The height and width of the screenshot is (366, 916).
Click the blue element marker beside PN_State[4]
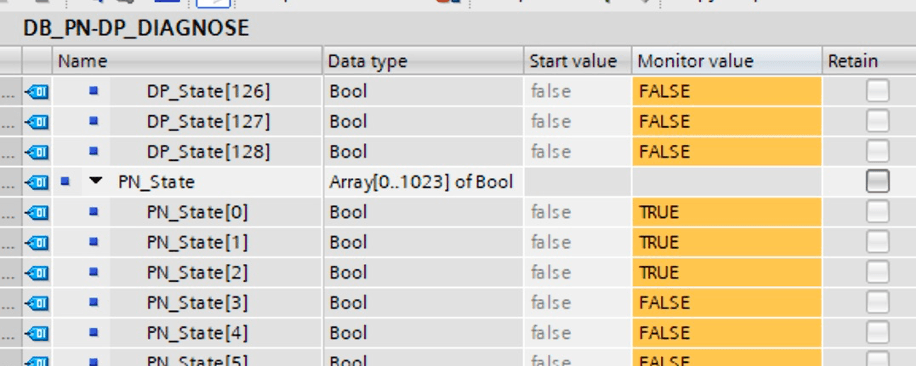coord(93,333)
